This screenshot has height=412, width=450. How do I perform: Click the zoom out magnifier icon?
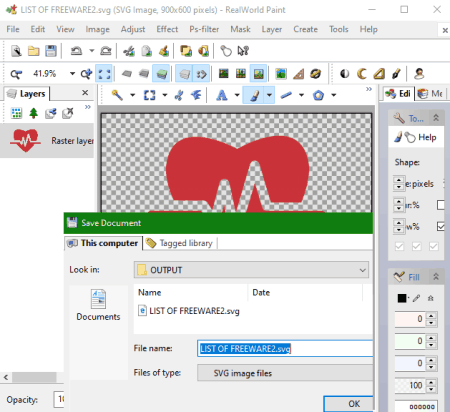pos(16,74)
